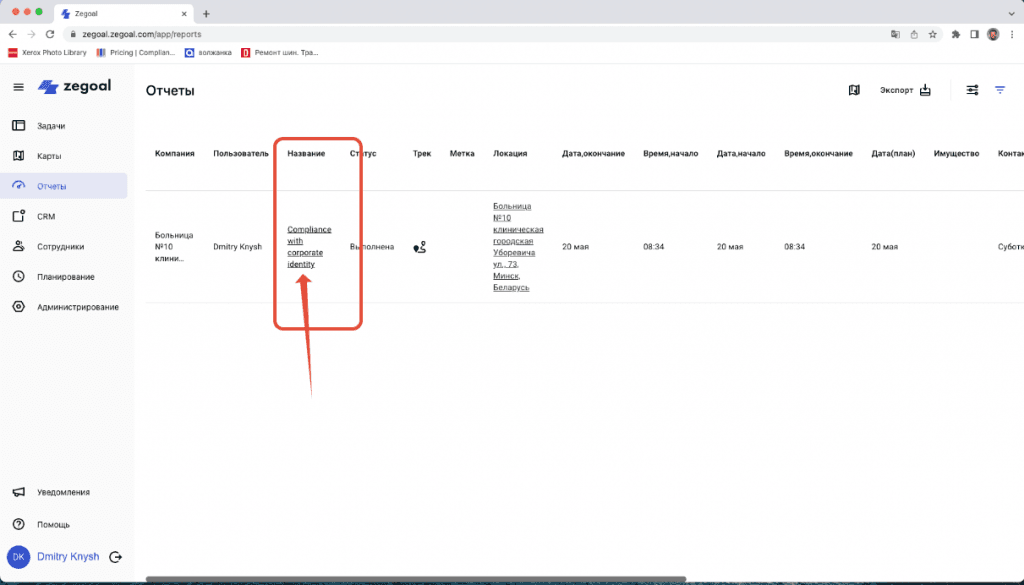Open the Помощь help item
Image resolution: width=1024 pixels, height=585 pixels.
tap(53, 524)
